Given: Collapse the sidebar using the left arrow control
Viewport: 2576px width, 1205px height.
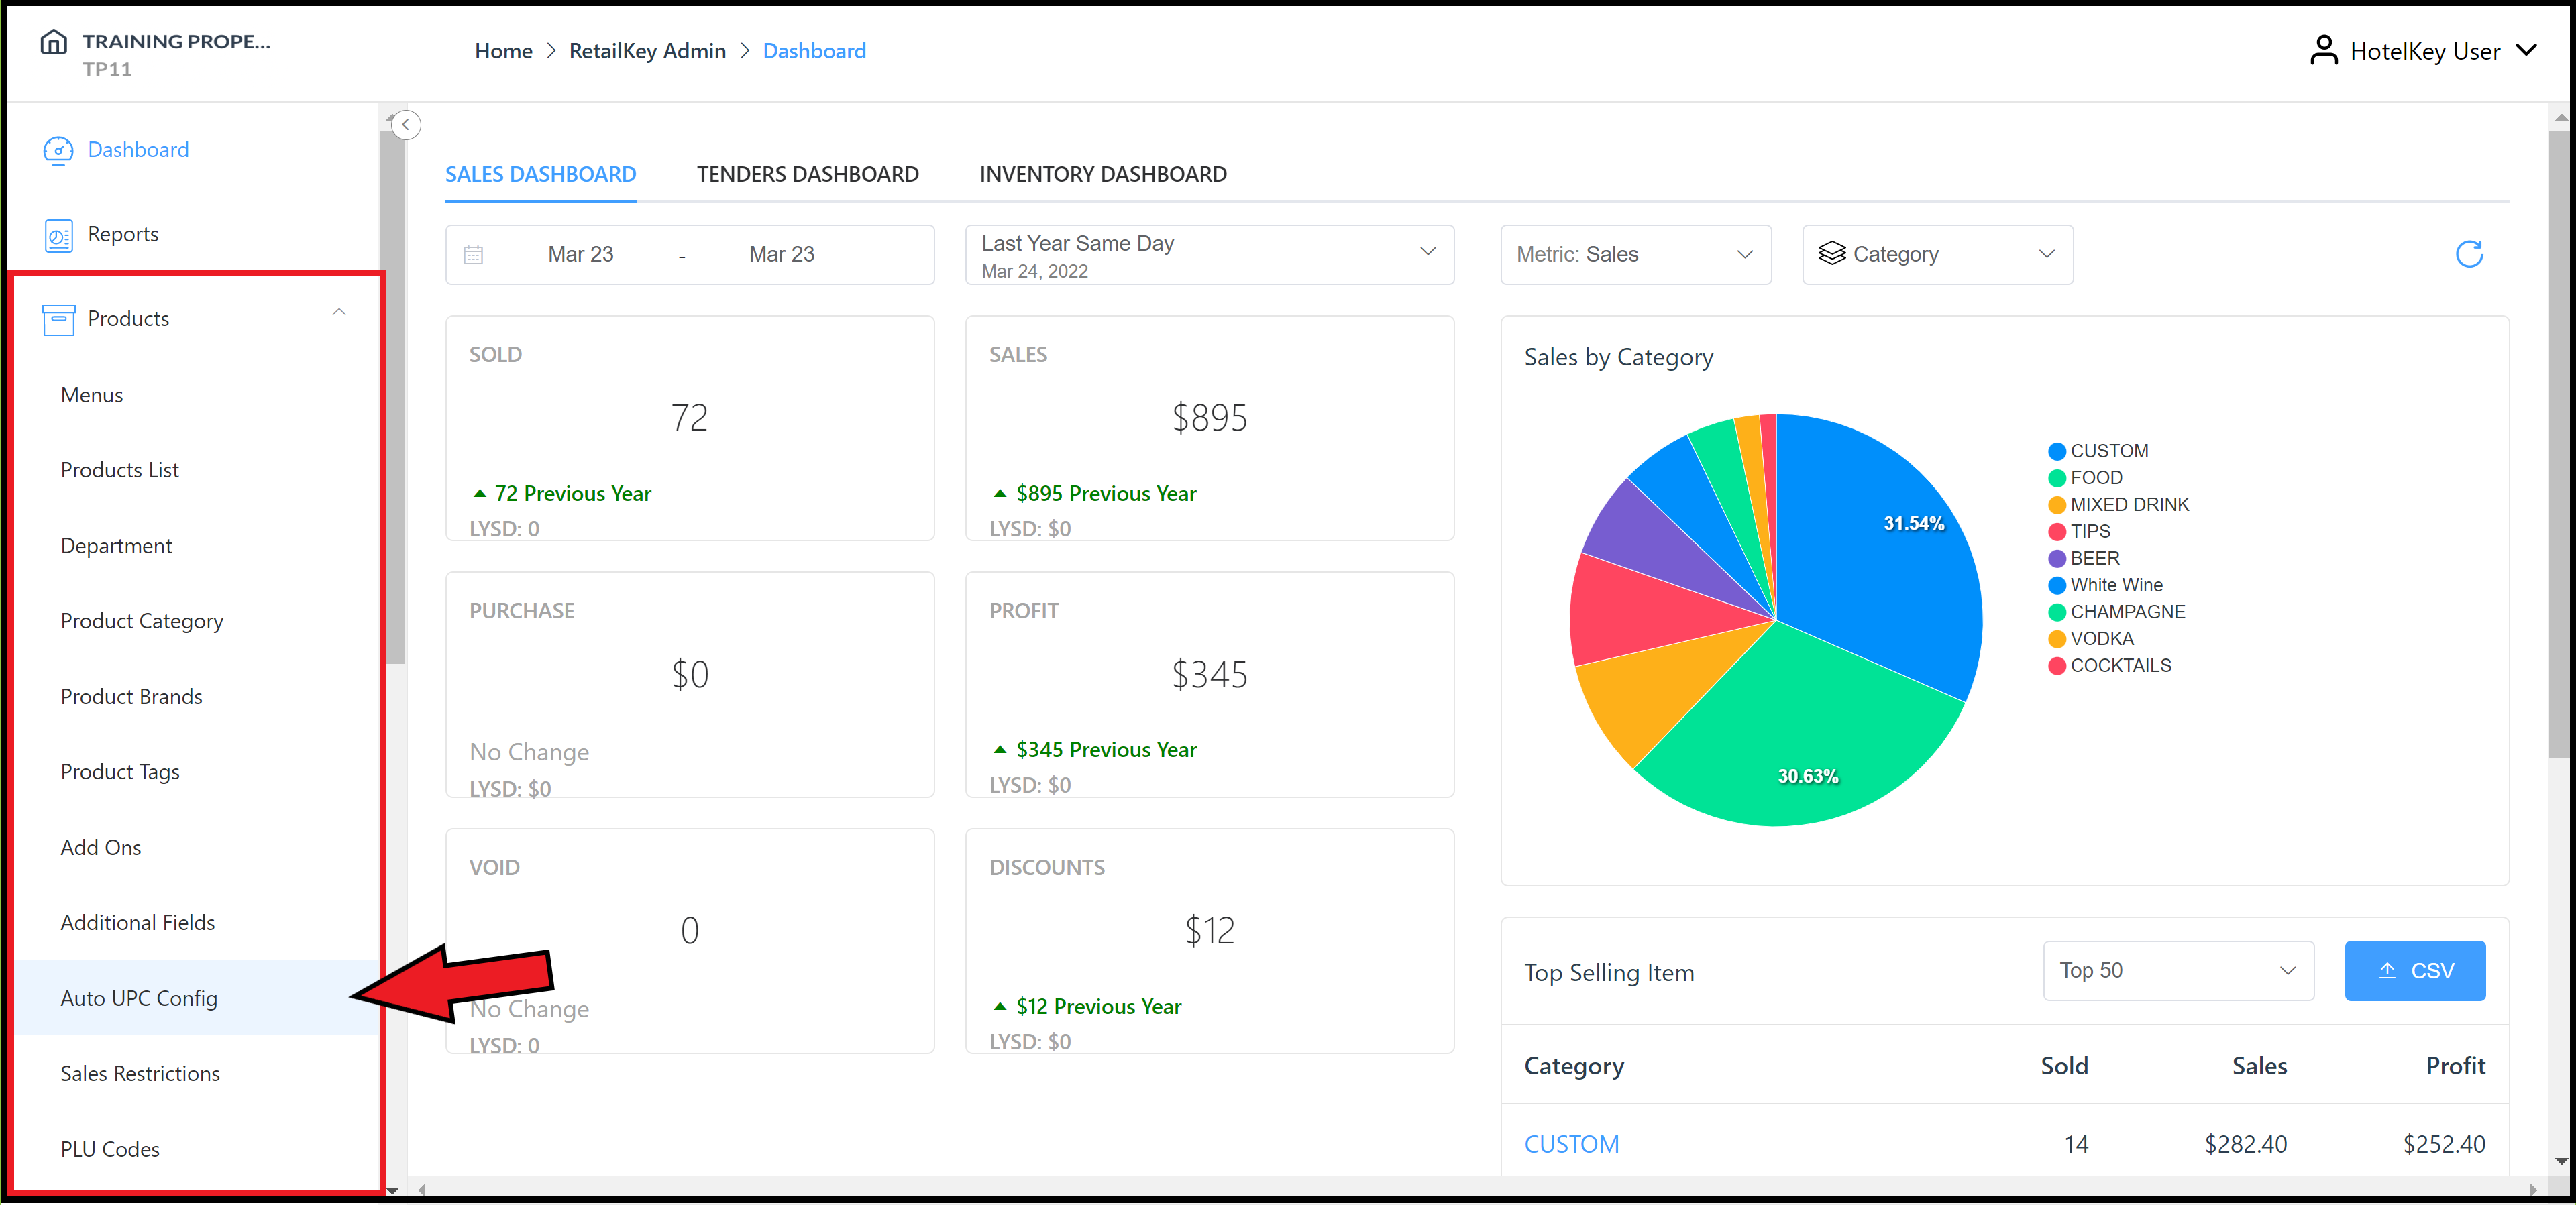Looking at the screenshot, I should [406, 124].
